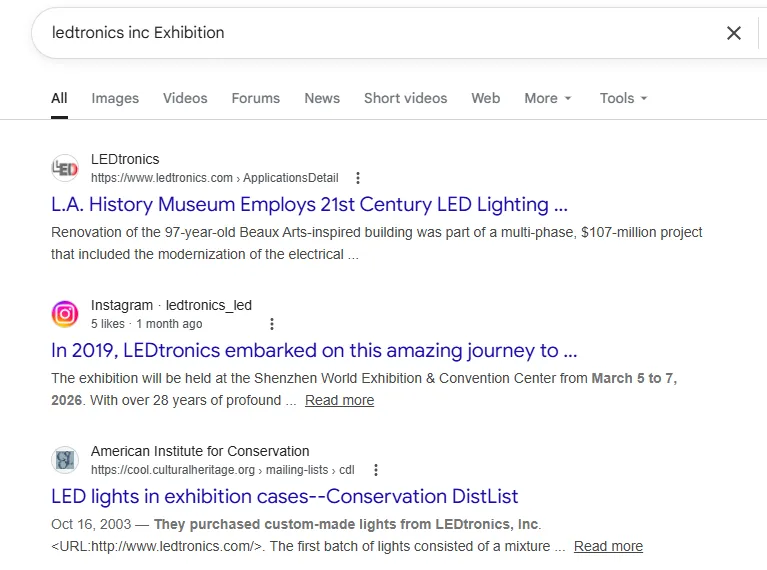Open the Short videos tab
The image size is (767, 570).
[x=405, y=98]
